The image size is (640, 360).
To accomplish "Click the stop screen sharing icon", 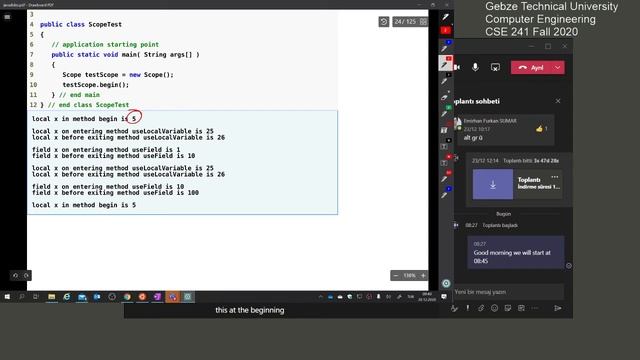I will (x=495, y=67).
